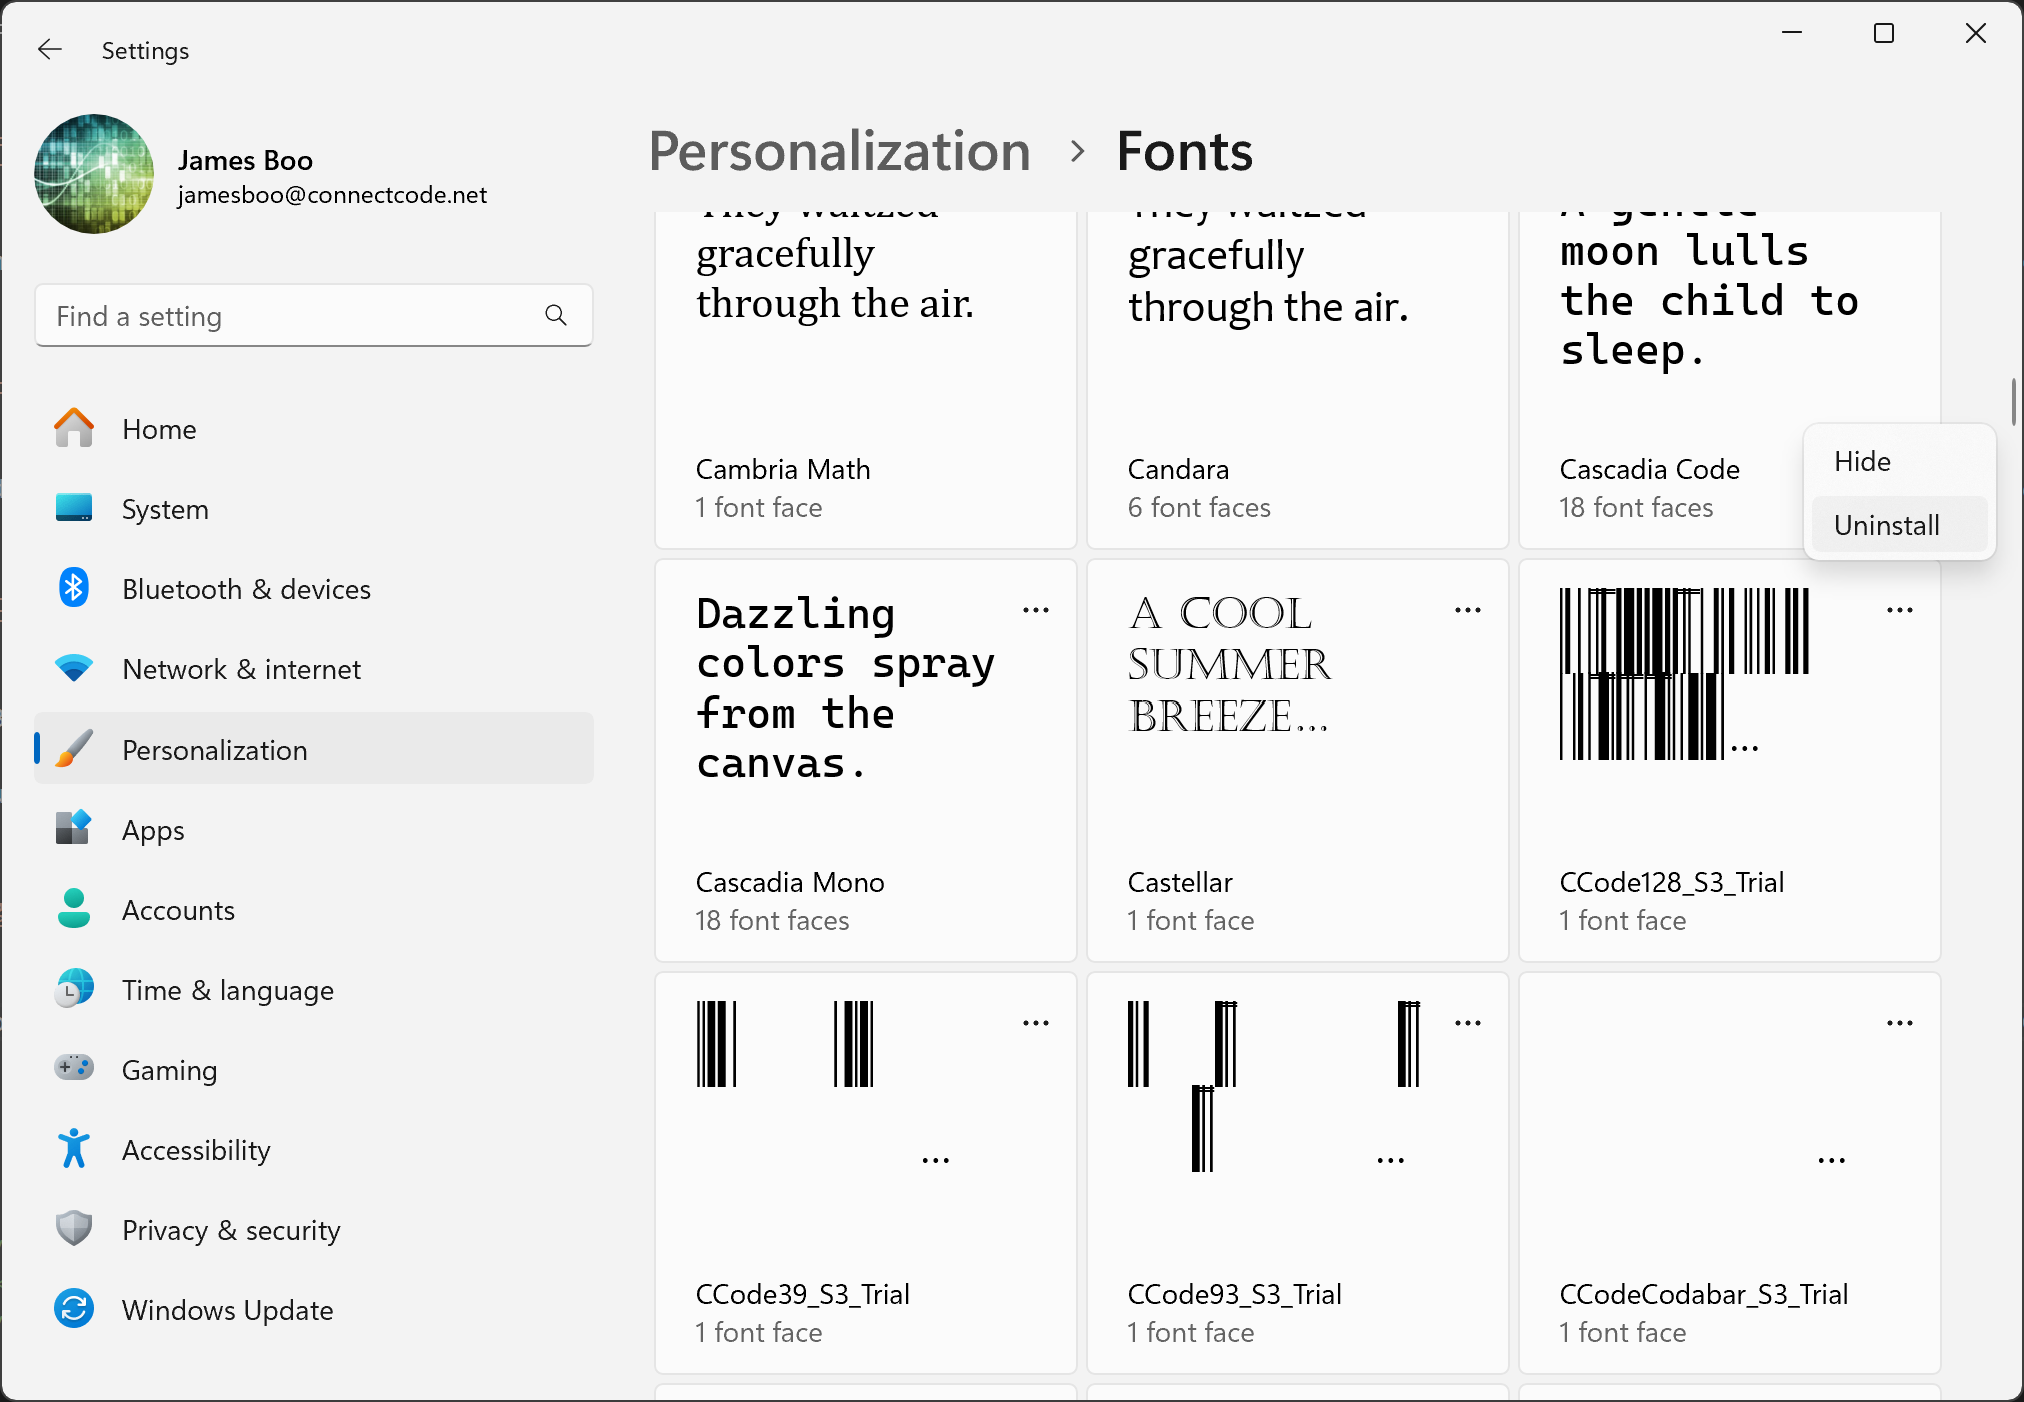
Task: Click the Time & language globe icon
Action: tap(73, 988)
